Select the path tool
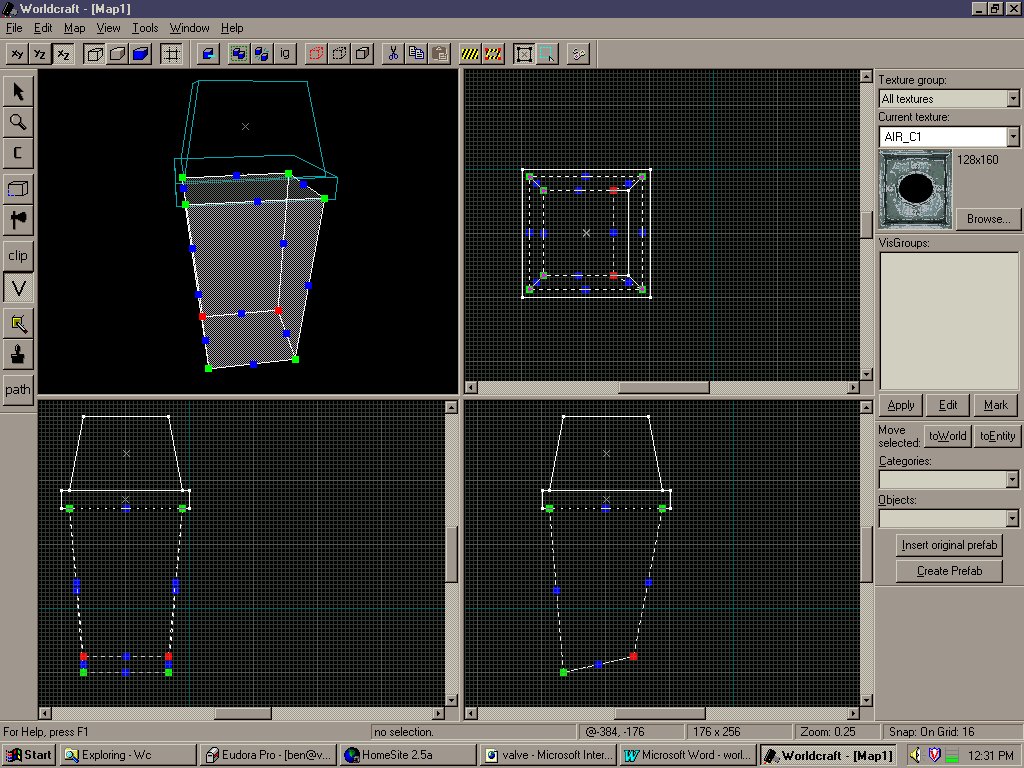 18,390
